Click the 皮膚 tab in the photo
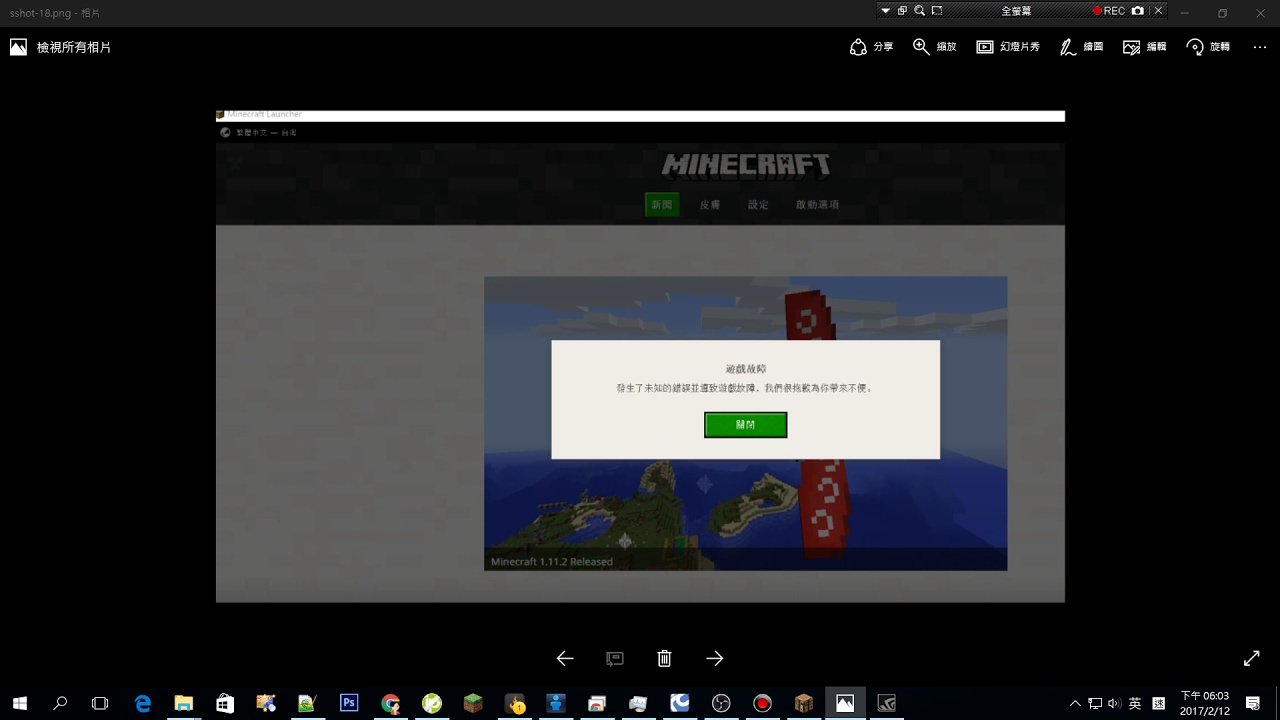The height and width of the screenshot is (720, 1280). coord(710,204)
